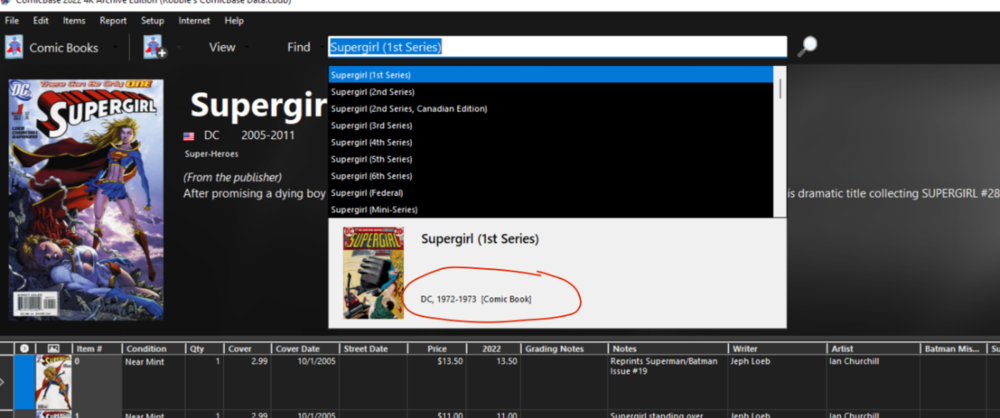1000x418 pixels.
Task: Click the US flag country icon
Action: [x=188, y=136]
